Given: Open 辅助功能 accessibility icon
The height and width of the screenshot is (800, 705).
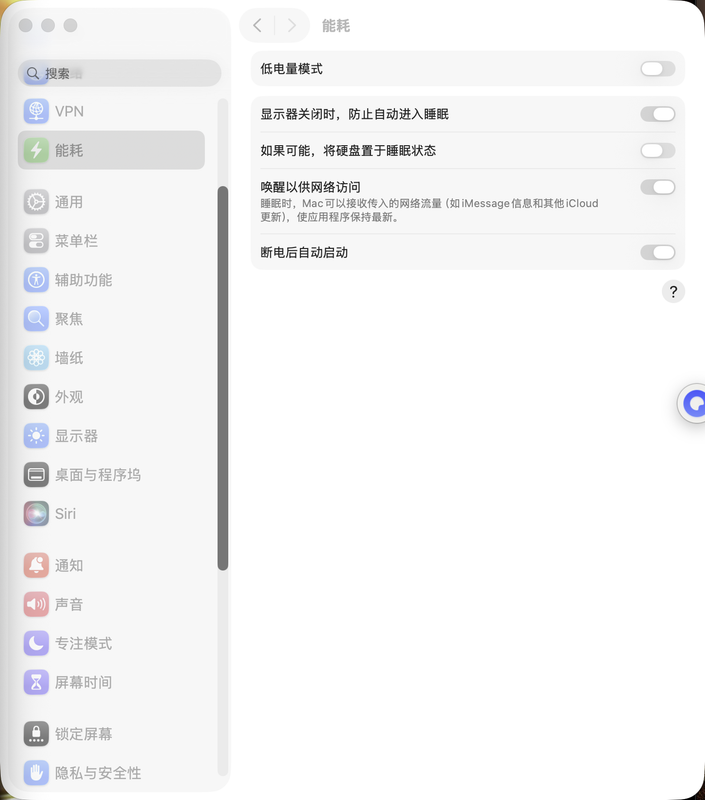Looking at the screenshot, I should coord(36,280).
